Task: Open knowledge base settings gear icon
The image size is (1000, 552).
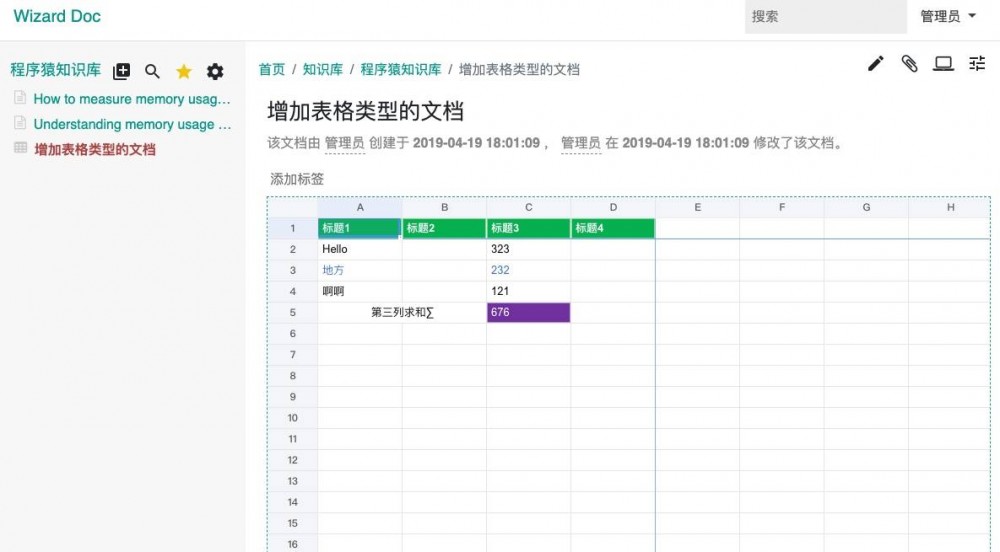Action: click(215, 71)
